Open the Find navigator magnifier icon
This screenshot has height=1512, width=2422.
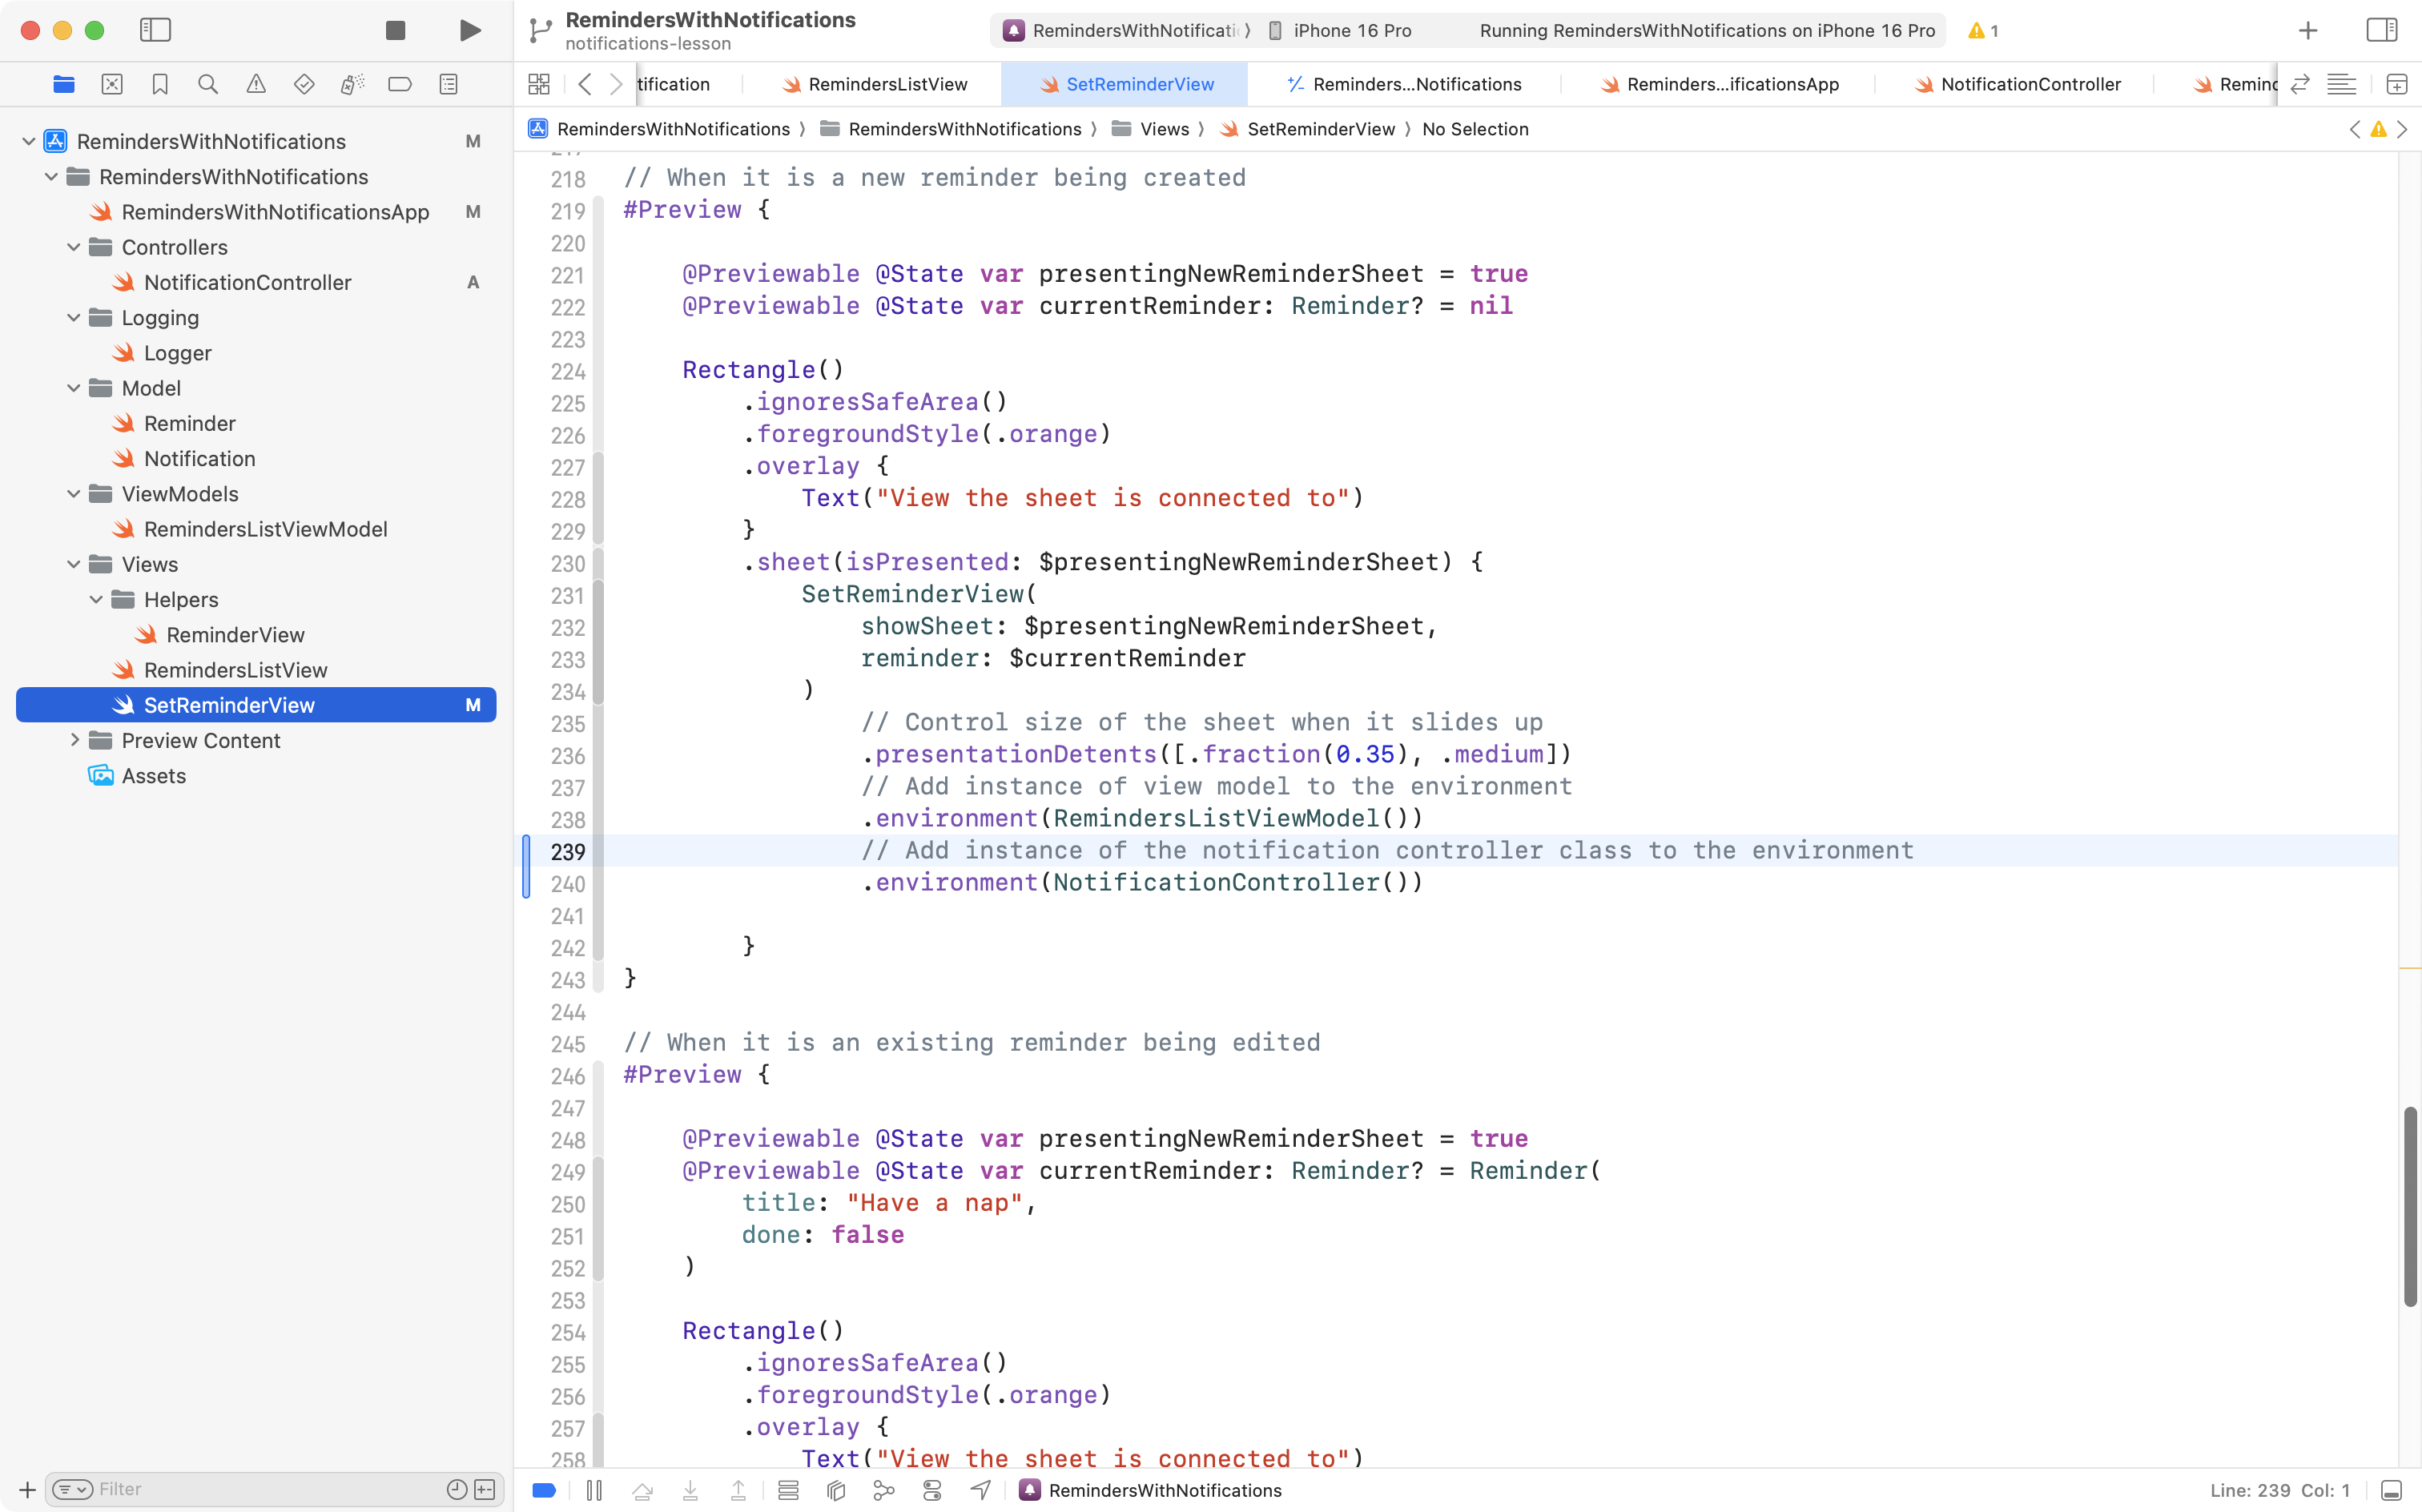point(208,84)
